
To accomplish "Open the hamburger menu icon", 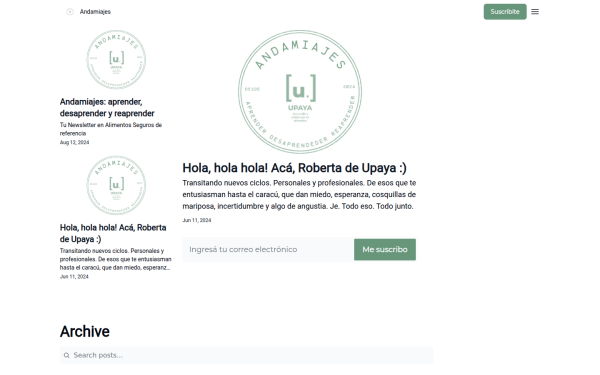I will (x=535, y=12).
